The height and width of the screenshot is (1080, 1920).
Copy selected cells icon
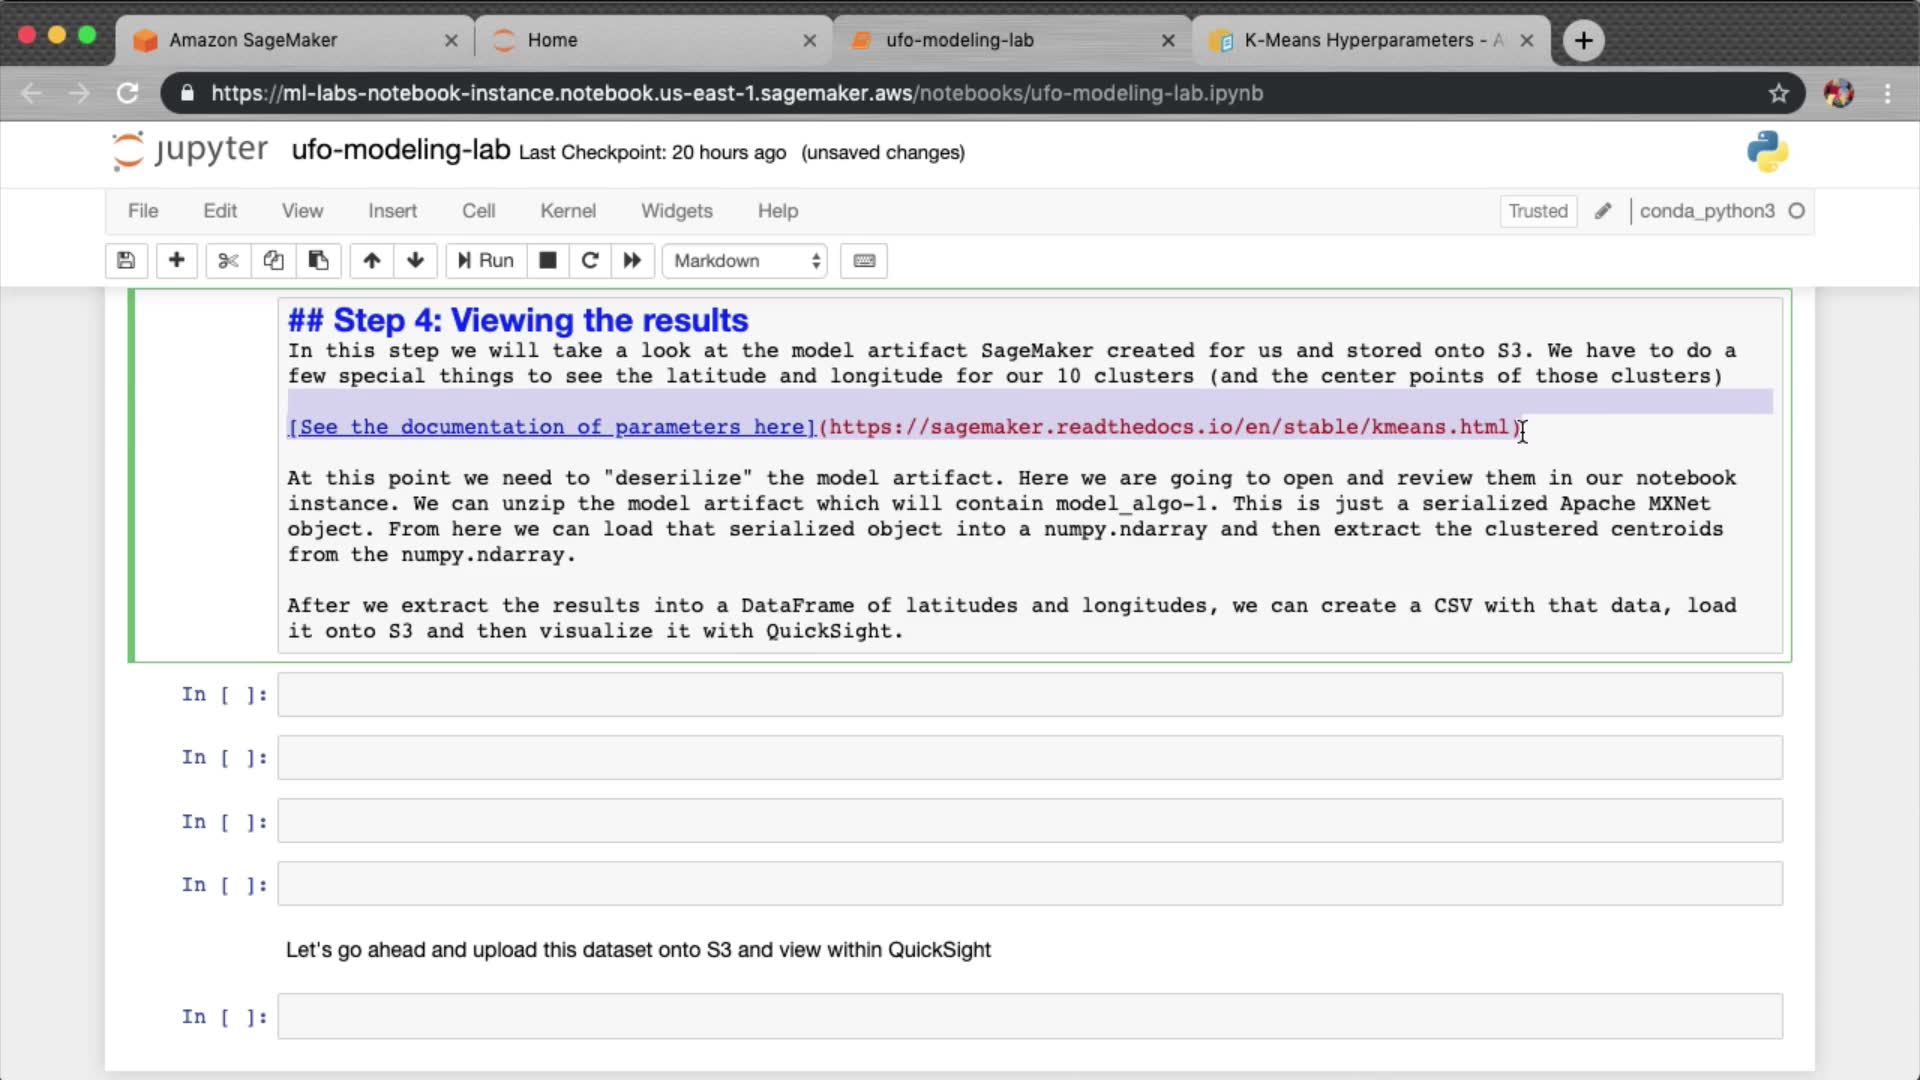(273, 261)
